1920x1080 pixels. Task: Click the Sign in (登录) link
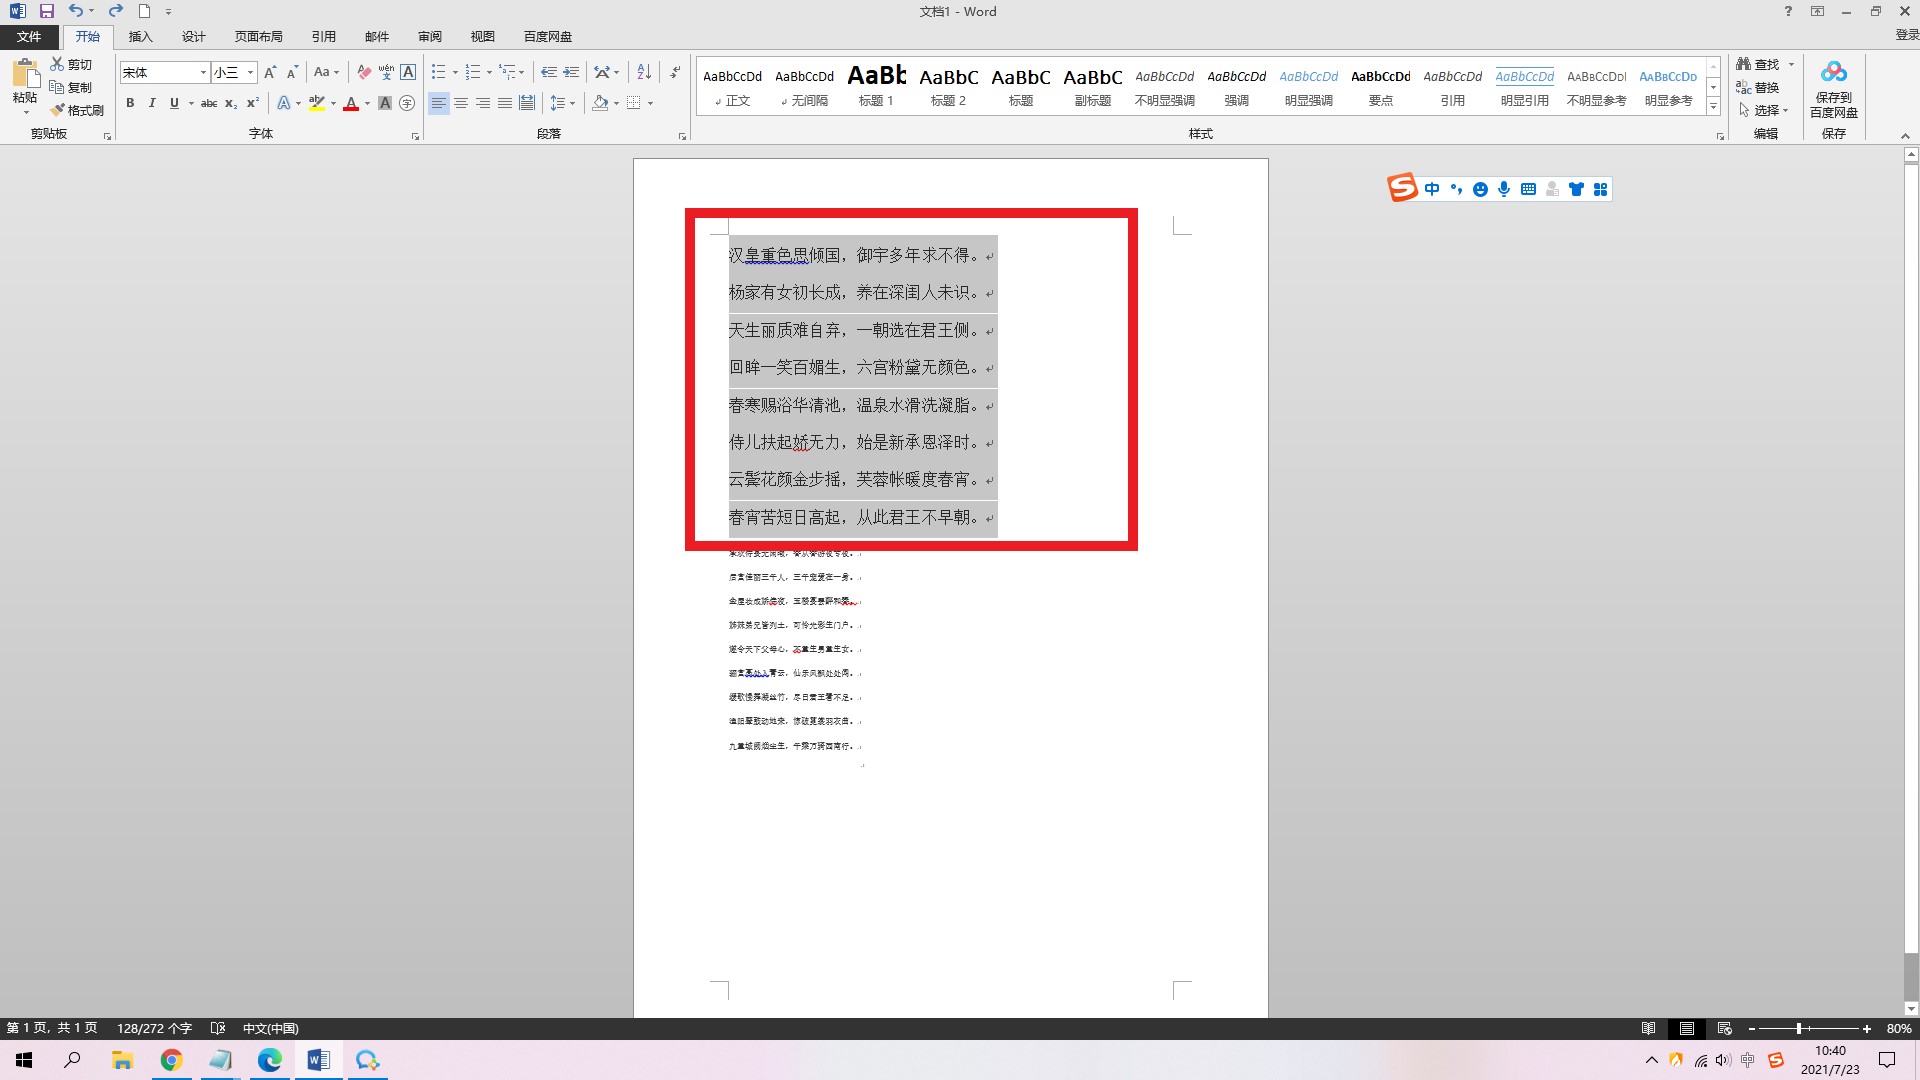pos(1906,34)
